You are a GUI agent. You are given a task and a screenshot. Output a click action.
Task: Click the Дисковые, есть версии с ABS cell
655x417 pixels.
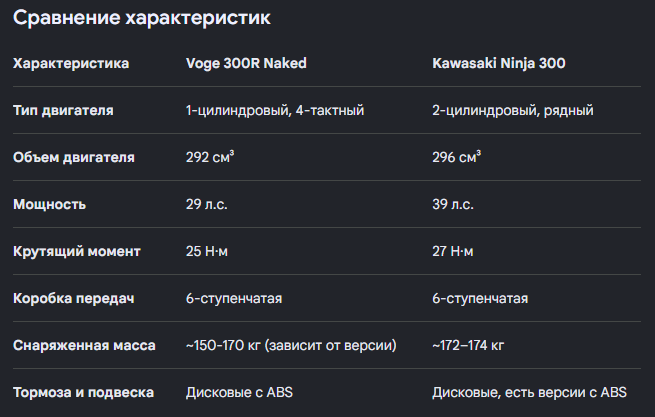tap(530, 392)
